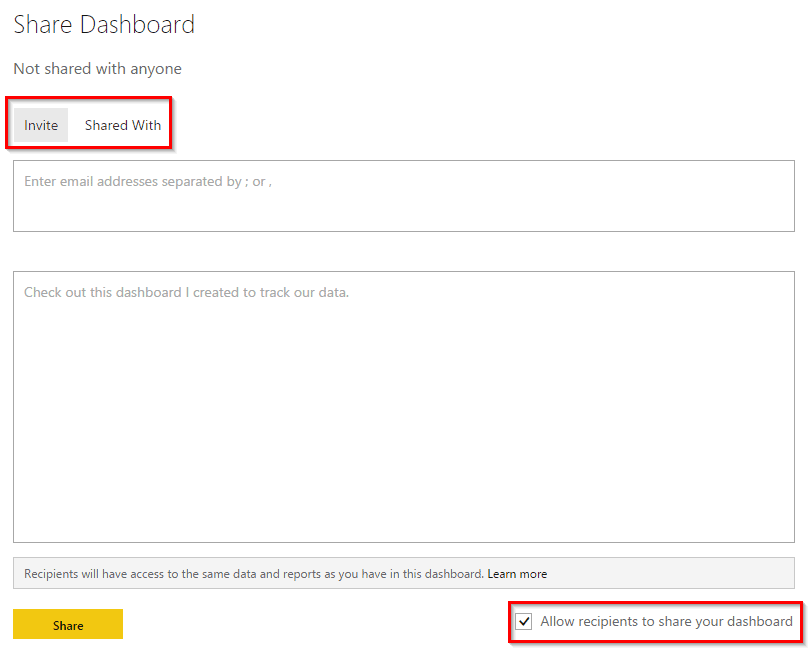The height and width of the screenshot is (657, 811).
Task: Click the 'Check out this dashboard' placeholder message
Action: click(186, 293)
